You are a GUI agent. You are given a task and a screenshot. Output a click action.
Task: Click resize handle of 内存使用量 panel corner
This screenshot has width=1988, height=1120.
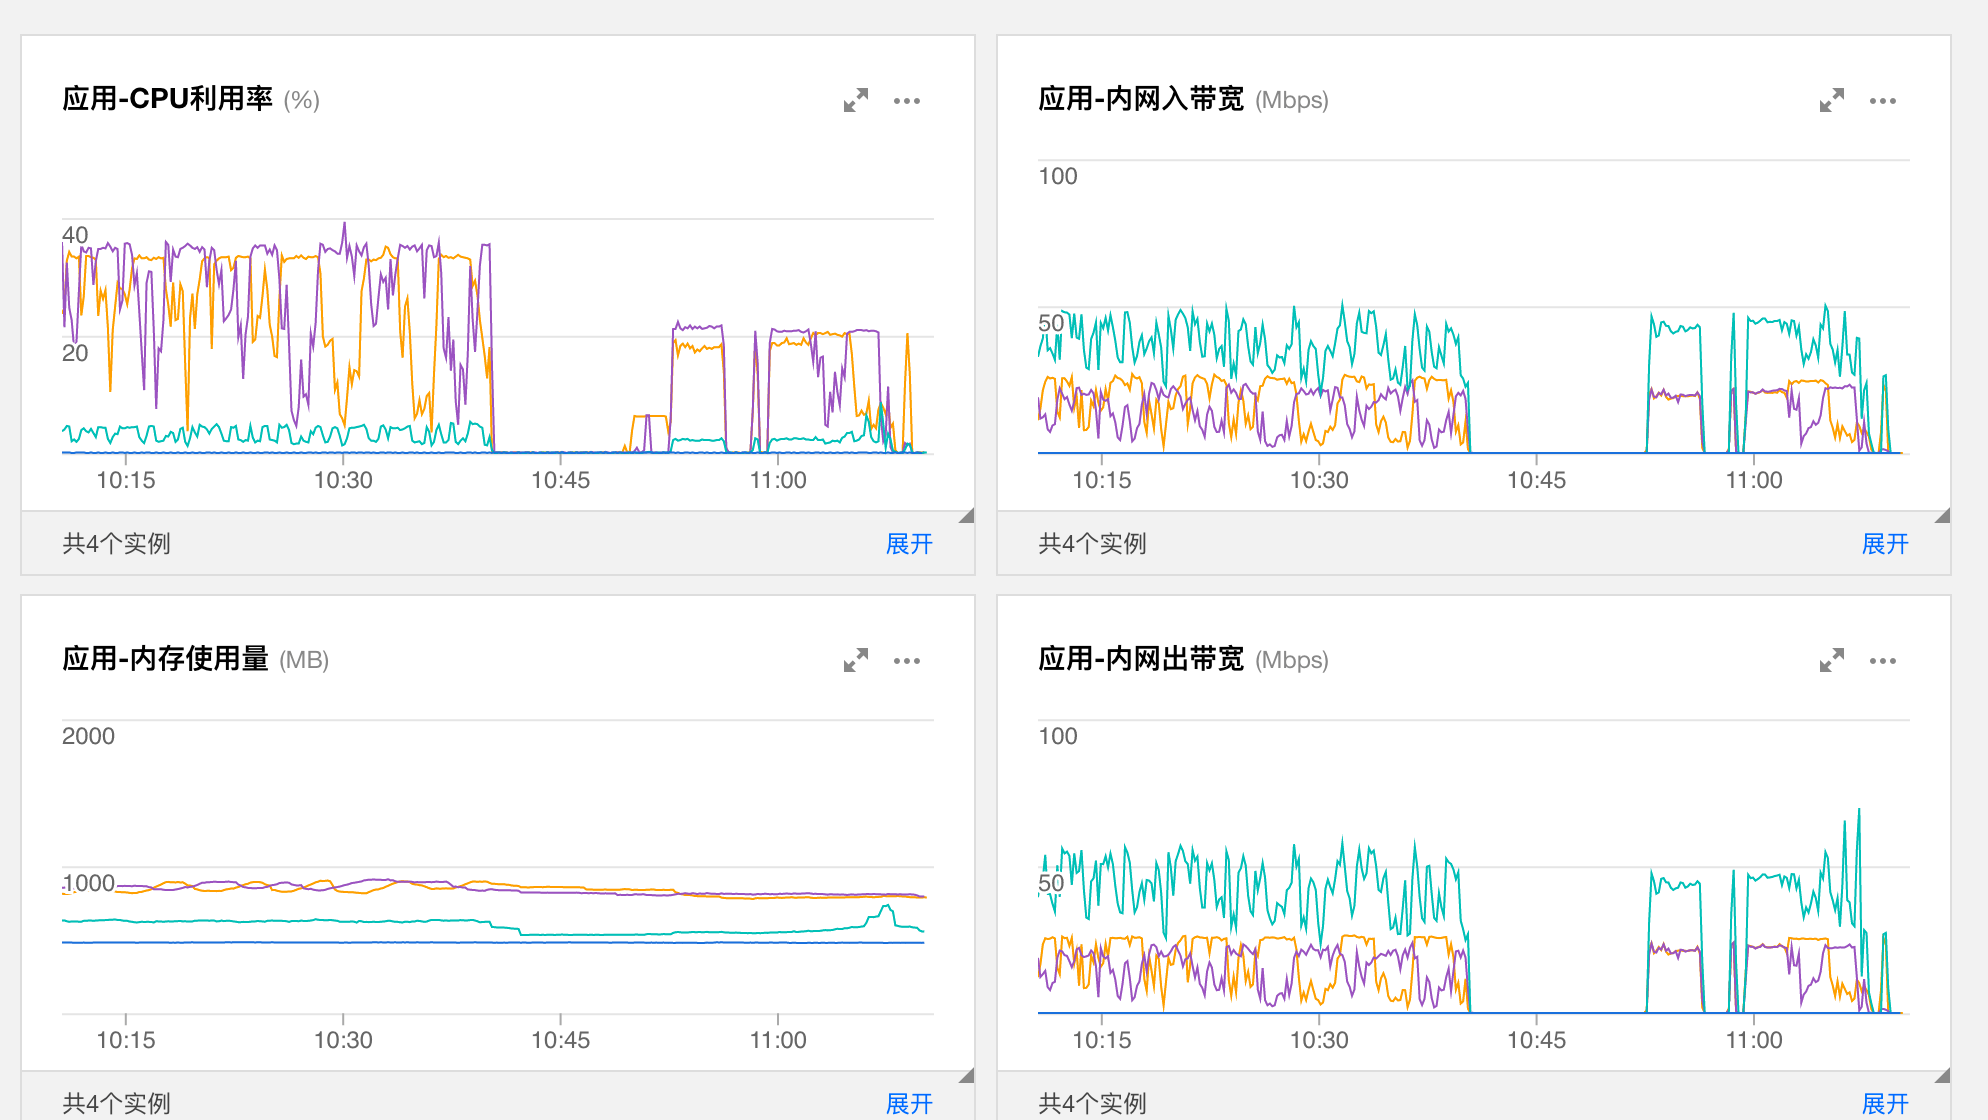[x=967, y=1076]
